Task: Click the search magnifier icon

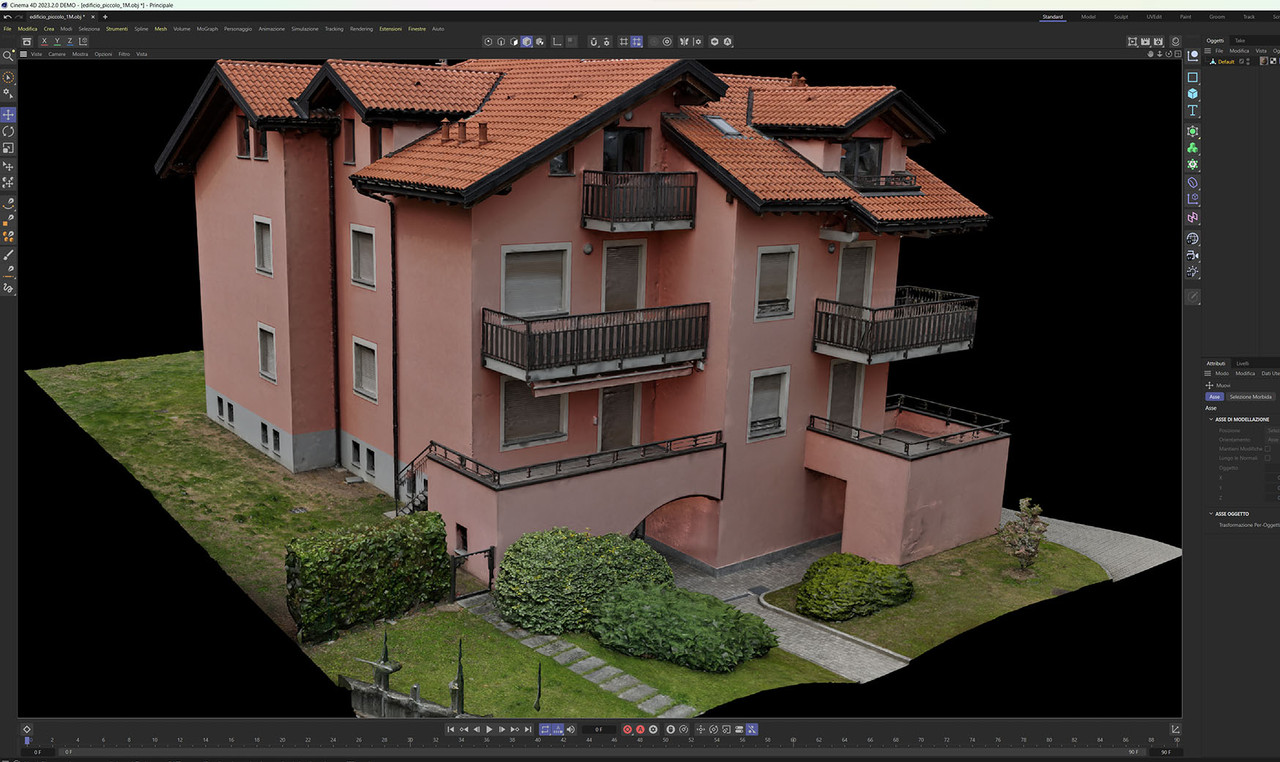Action: point(8,55)
